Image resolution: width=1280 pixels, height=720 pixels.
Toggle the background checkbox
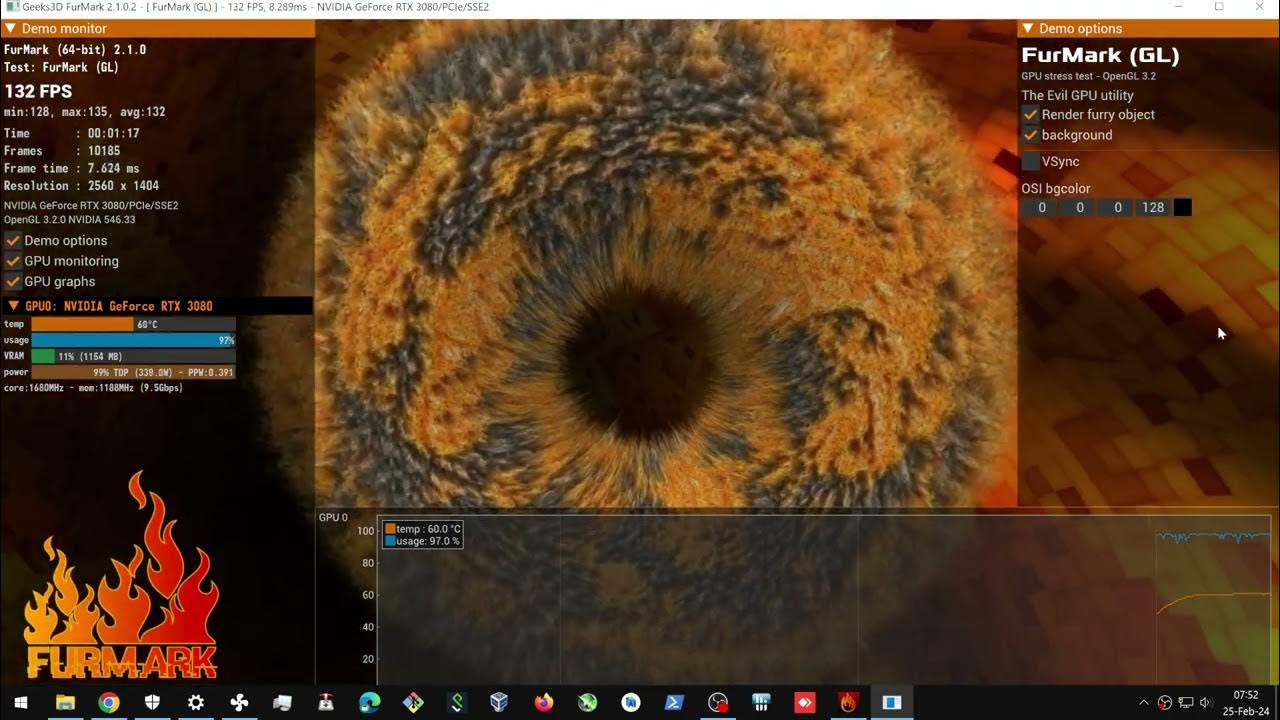pos(1030,135)
